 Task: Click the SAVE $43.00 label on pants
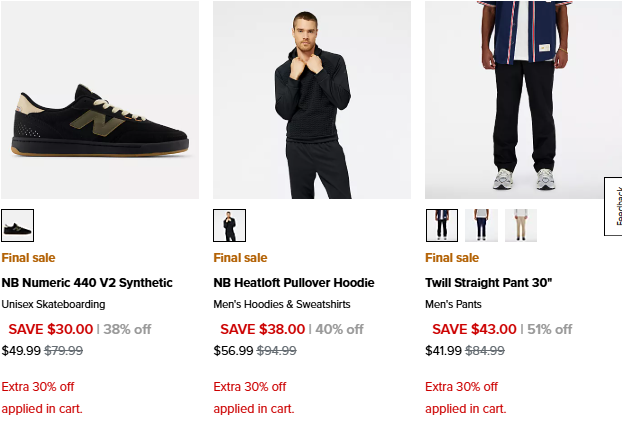474,329
